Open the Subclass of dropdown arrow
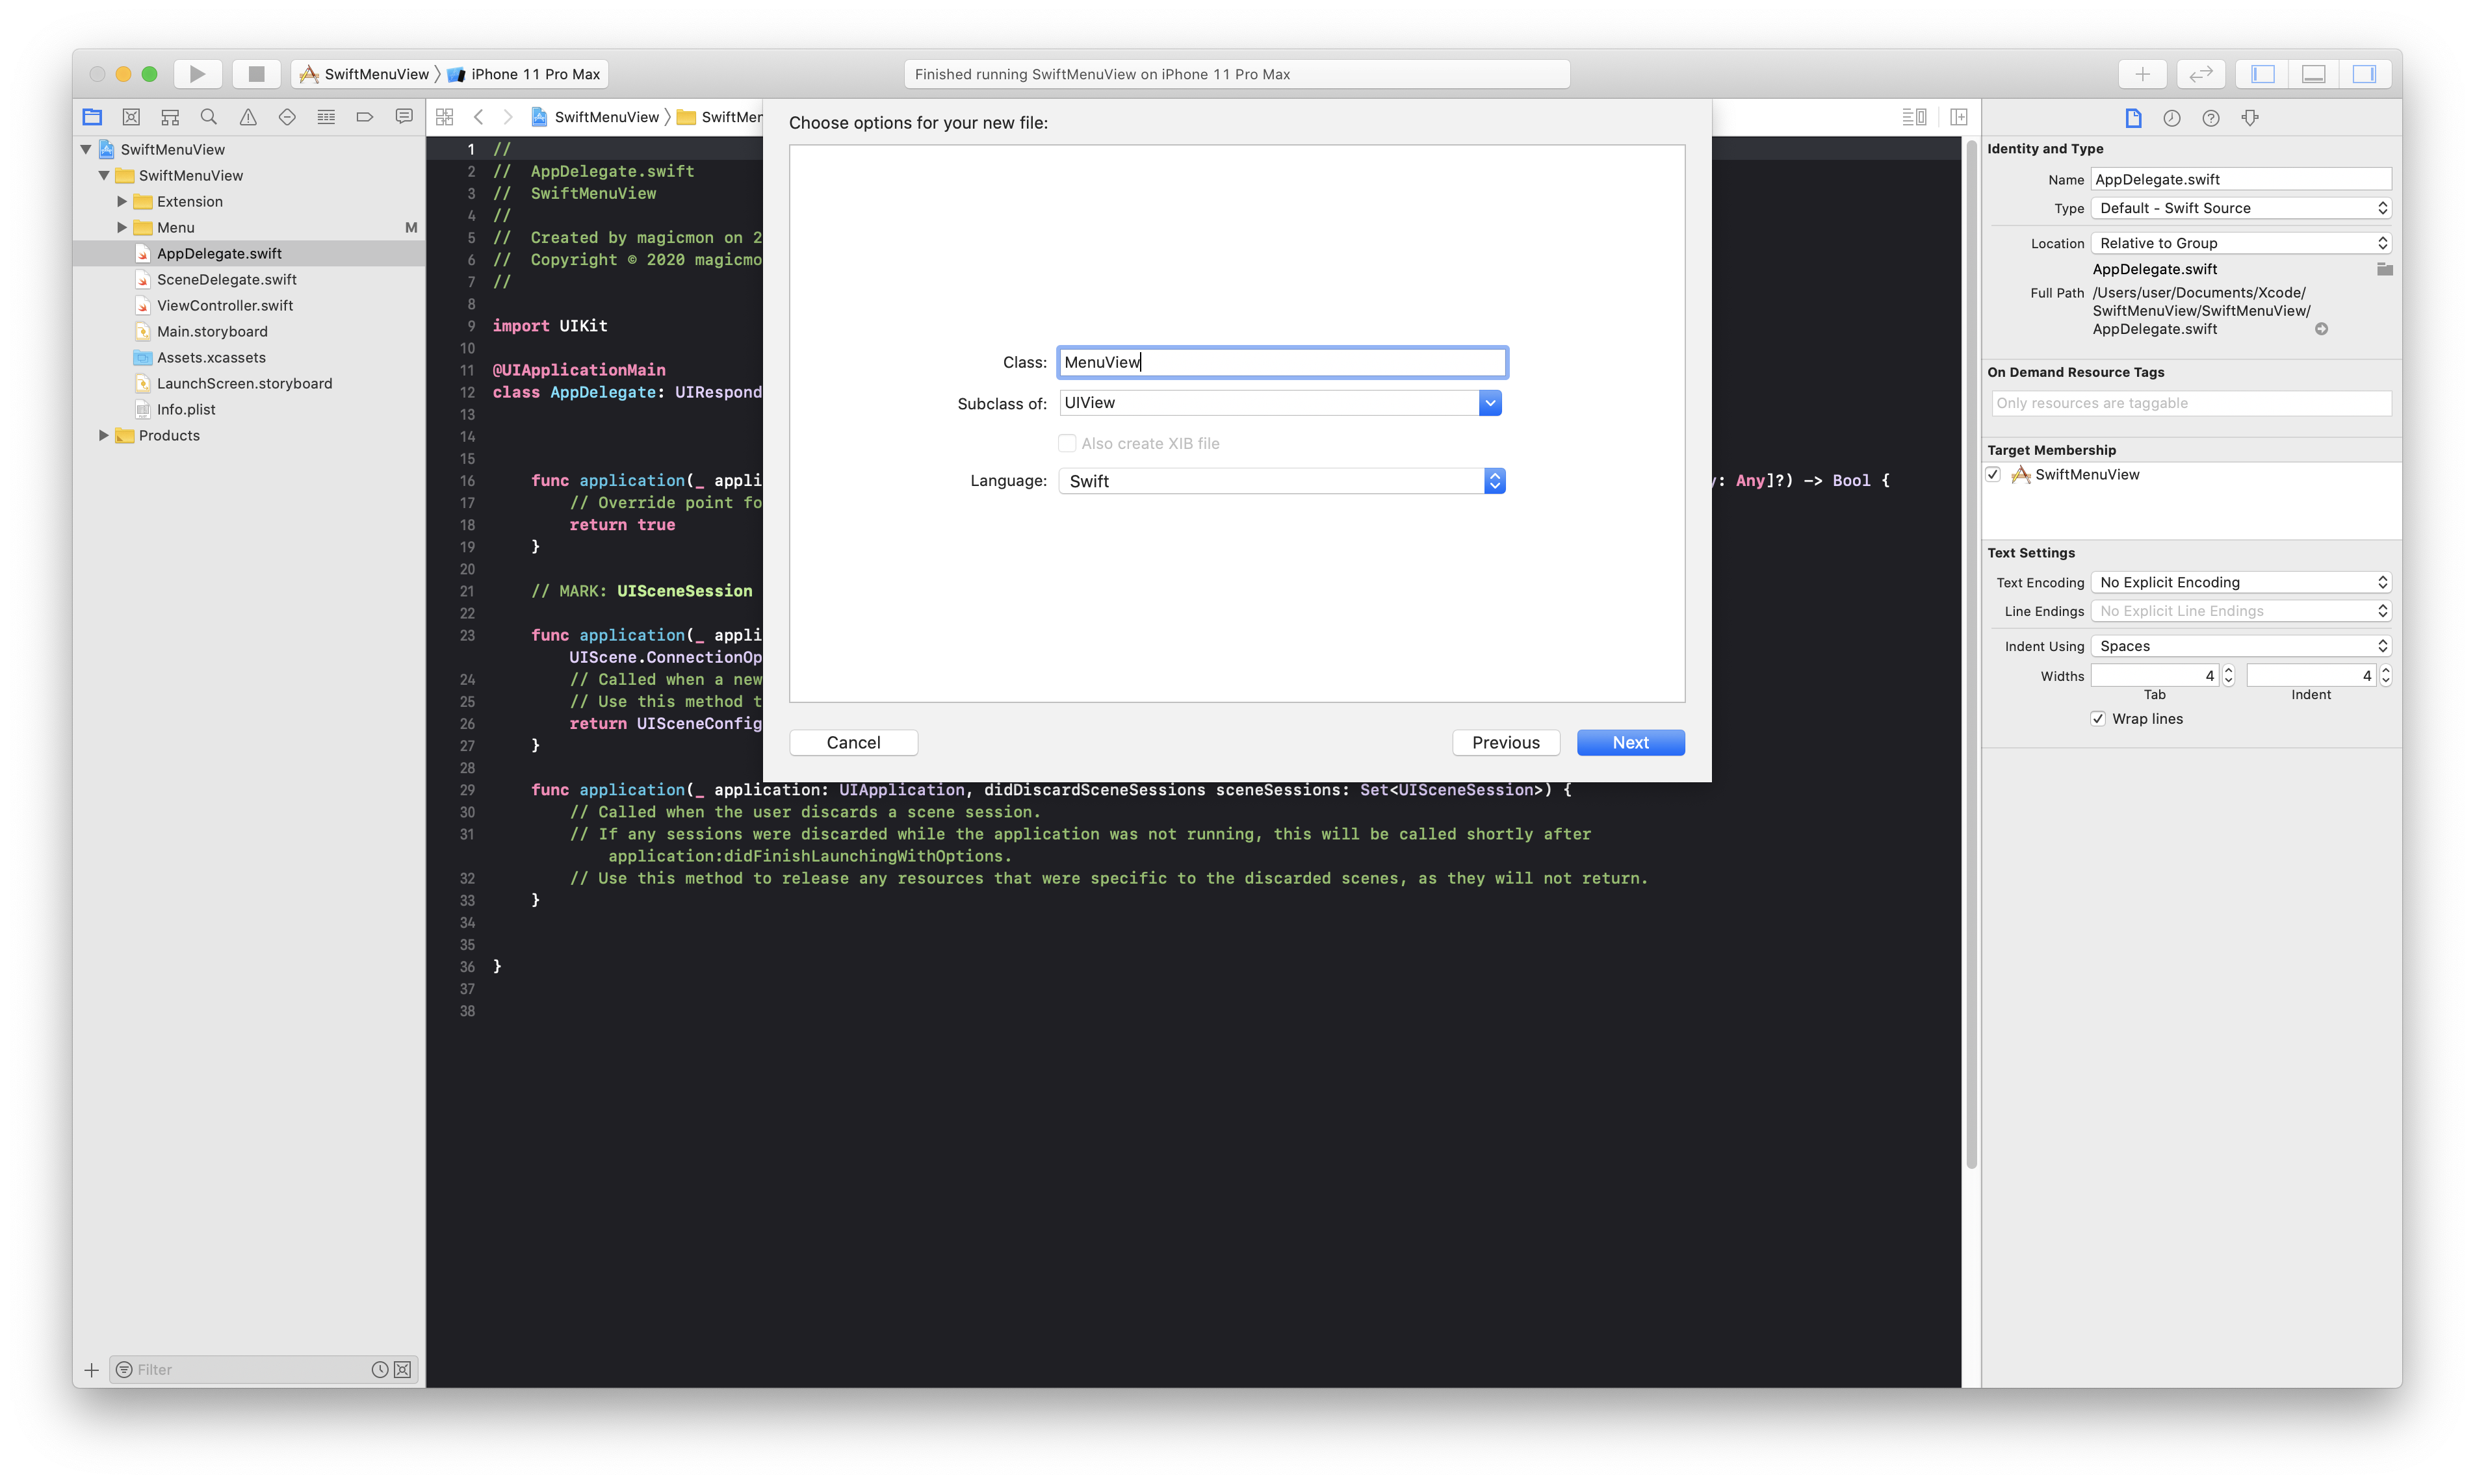The width and height of the screenshot is (2475, 1484). 1490,403
